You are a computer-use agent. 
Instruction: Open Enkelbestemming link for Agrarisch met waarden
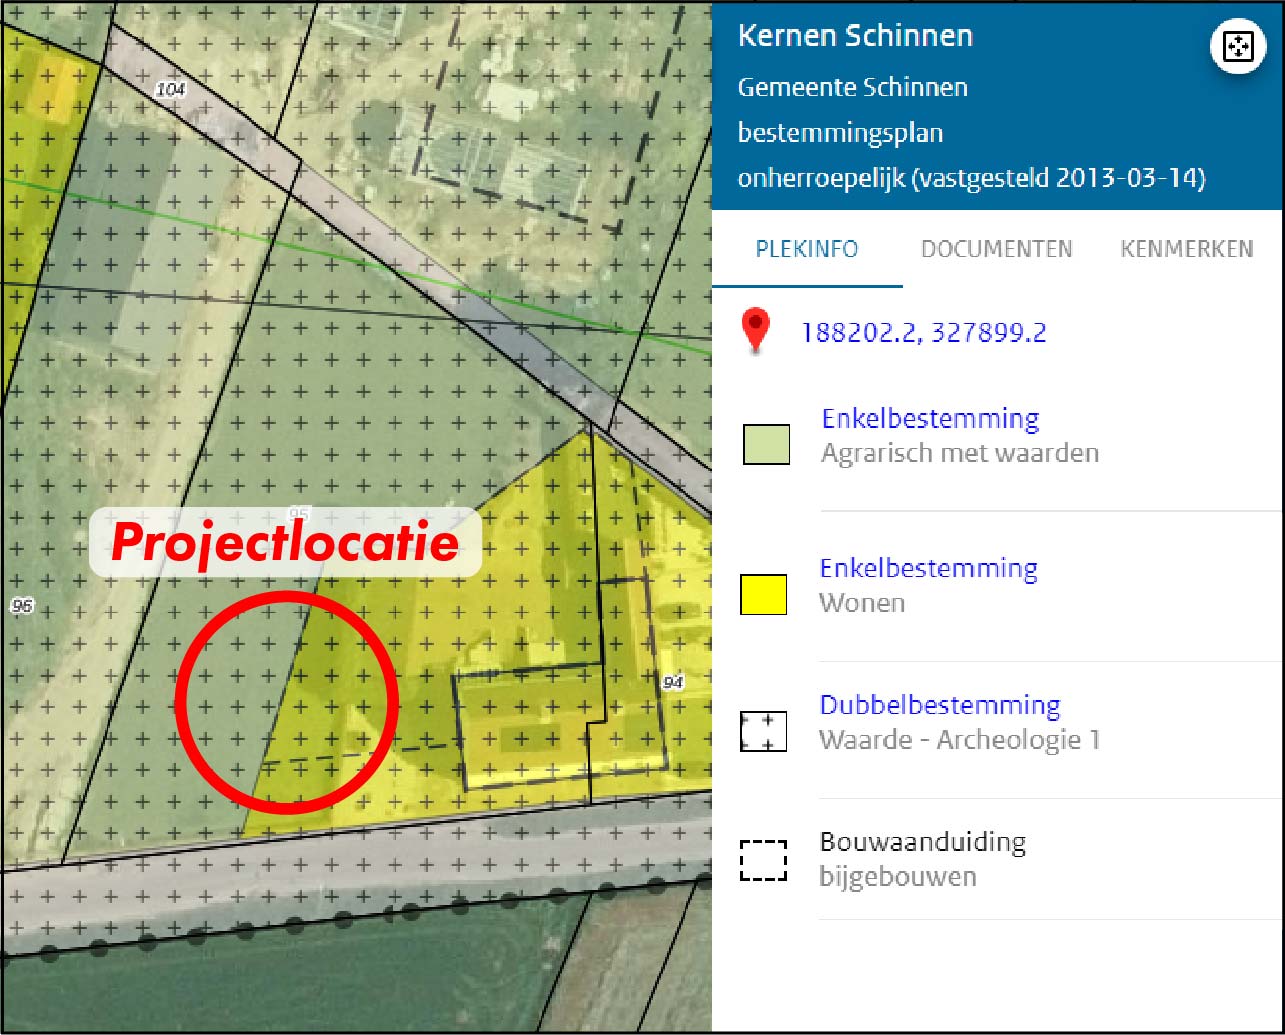(930, 418)
